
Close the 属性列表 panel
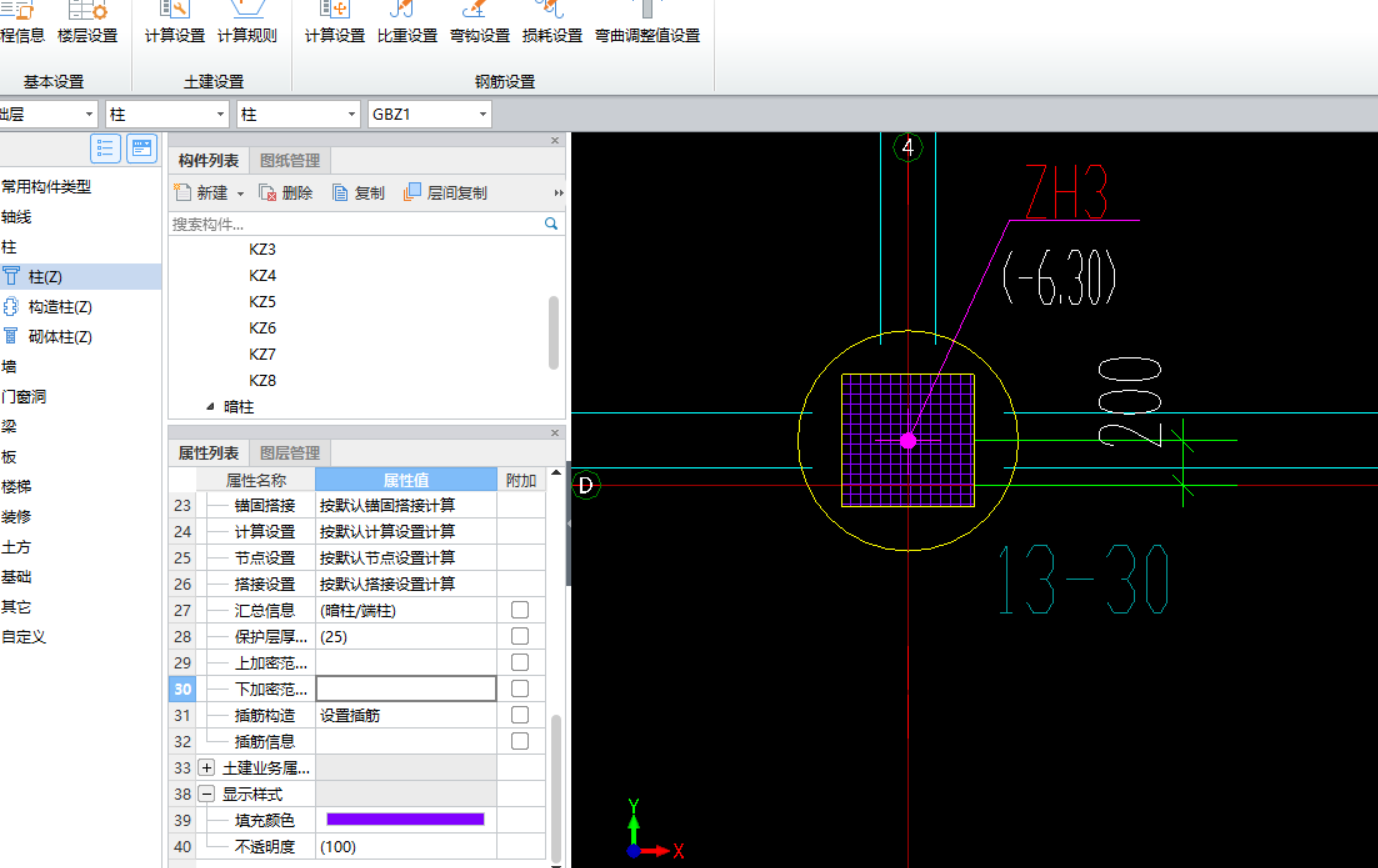tap(555, 433)
